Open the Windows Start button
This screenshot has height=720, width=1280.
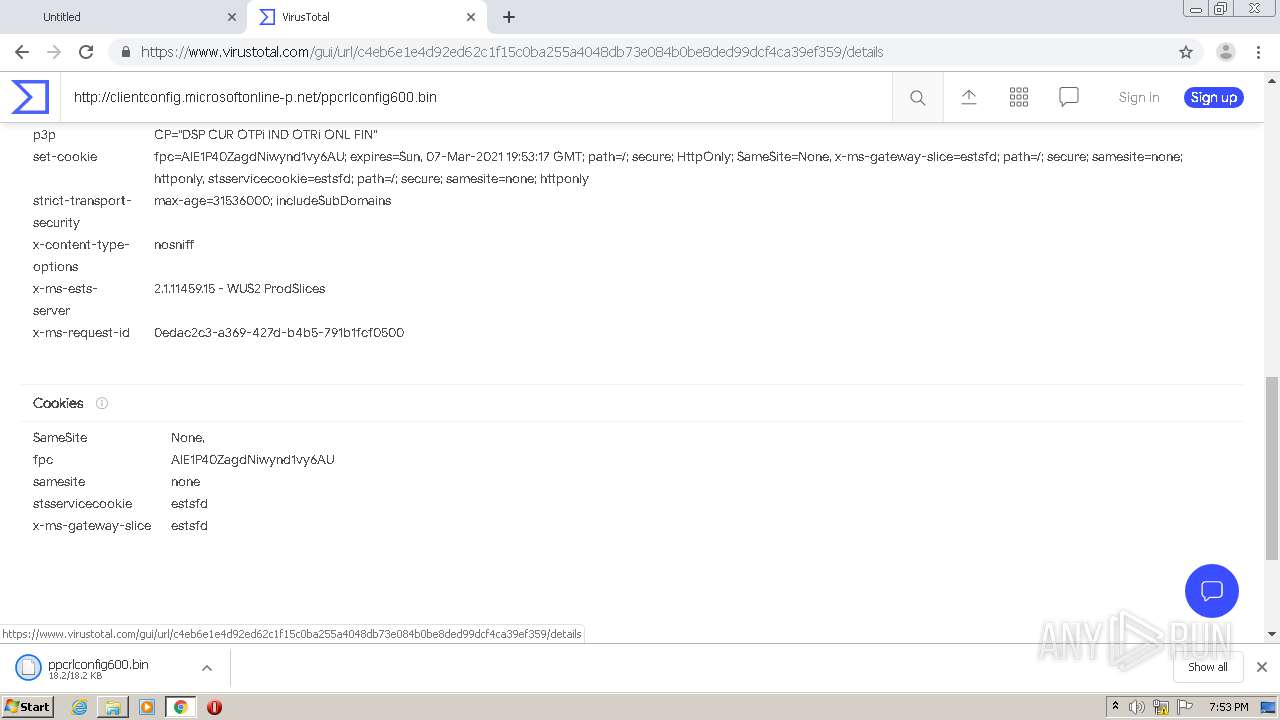tap(28, 707)
